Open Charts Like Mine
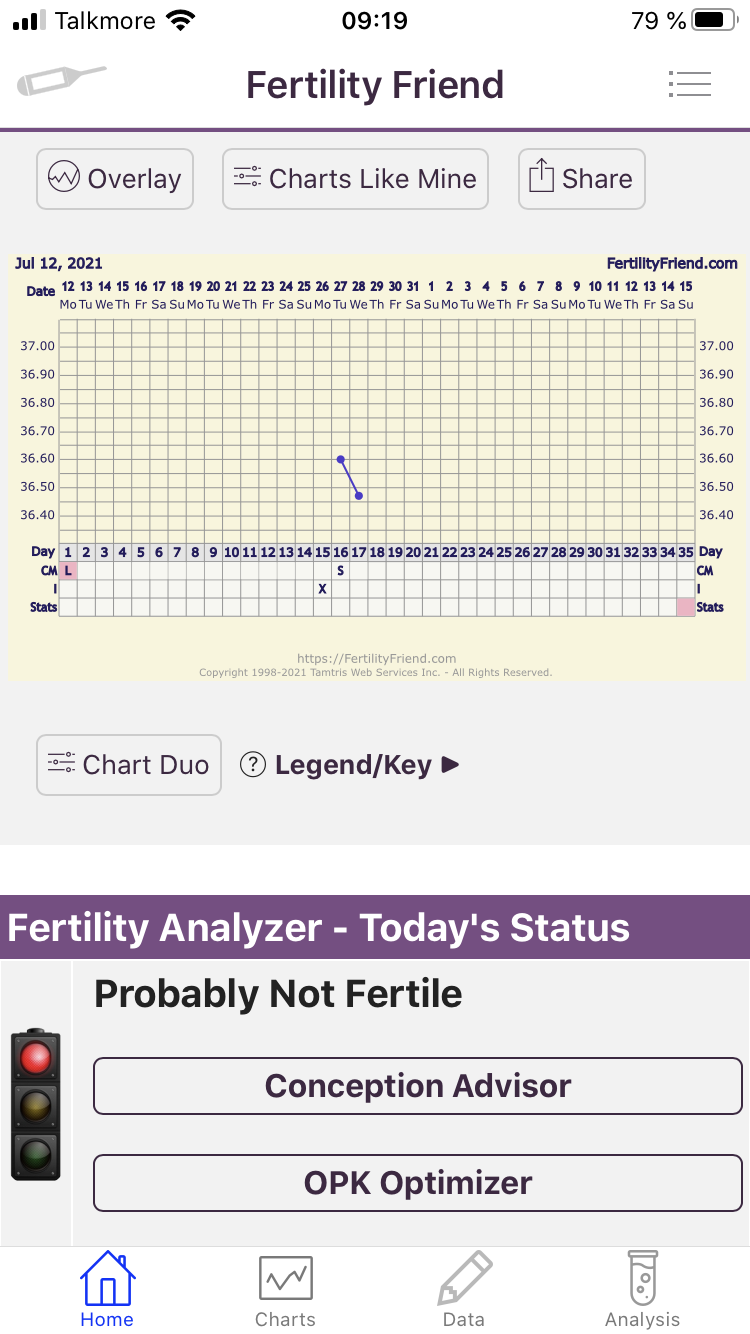 [x=355, y=179]
